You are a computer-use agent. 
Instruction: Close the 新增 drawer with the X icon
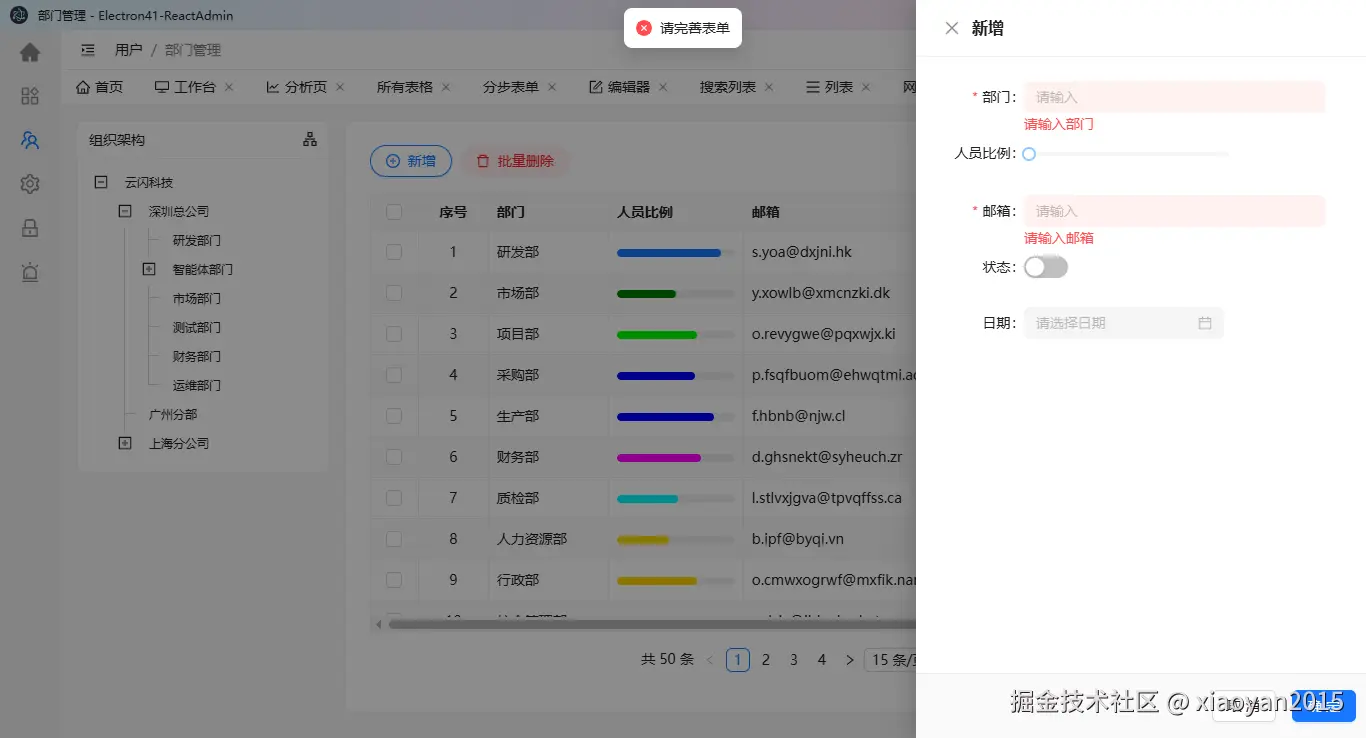pos(952,28)
